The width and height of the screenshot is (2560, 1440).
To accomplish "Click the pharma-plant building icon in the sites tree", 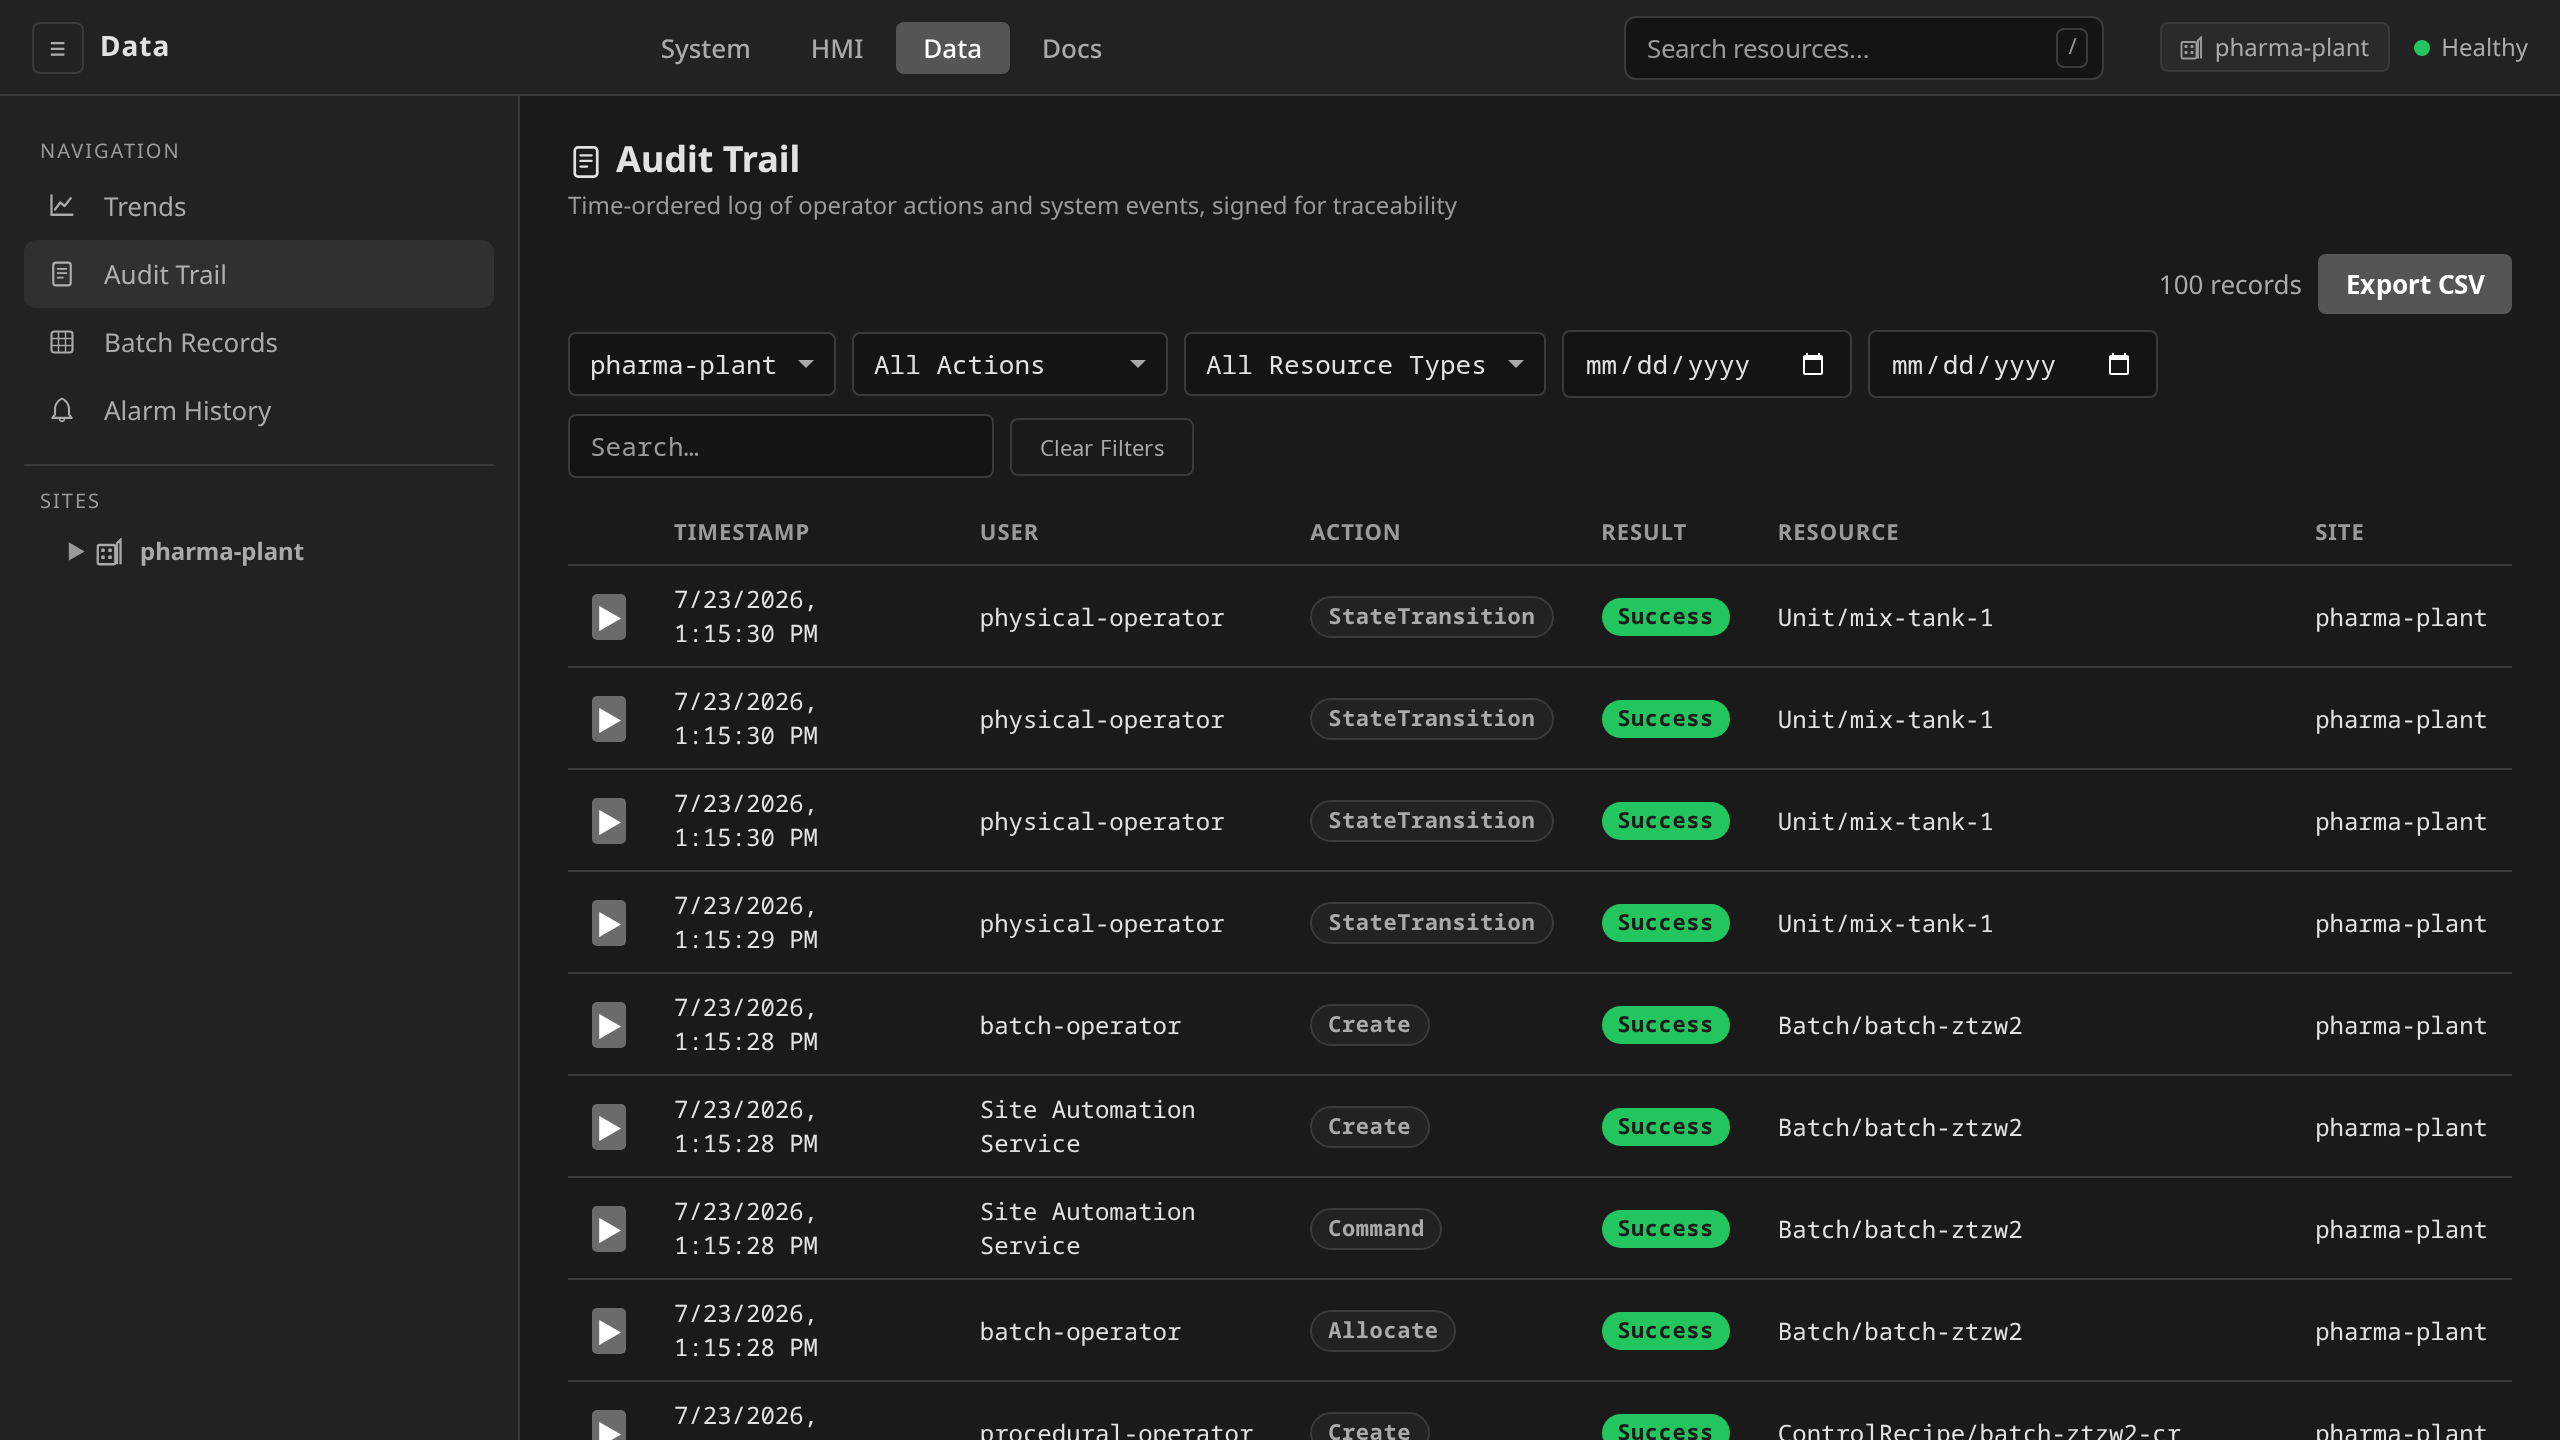I will tap(110, 552).
